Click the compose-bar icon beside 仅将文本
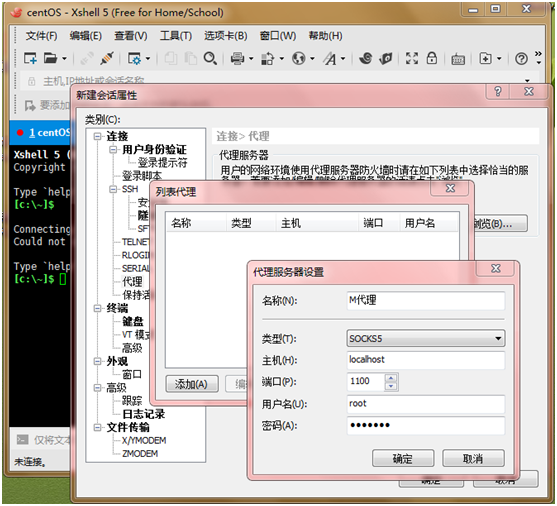This screenshot has width=557, height=506. [22, 440]
